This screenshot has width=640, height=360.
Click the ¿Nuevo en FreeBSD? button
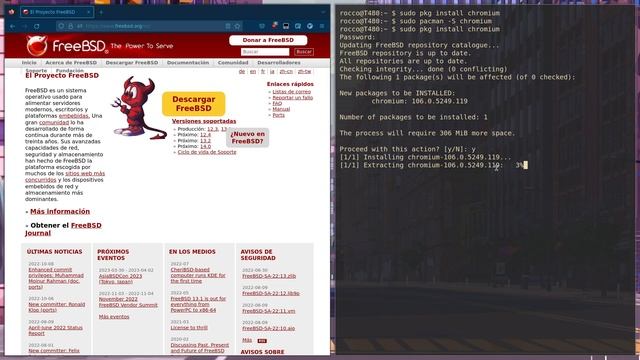[x=247, y=138]
